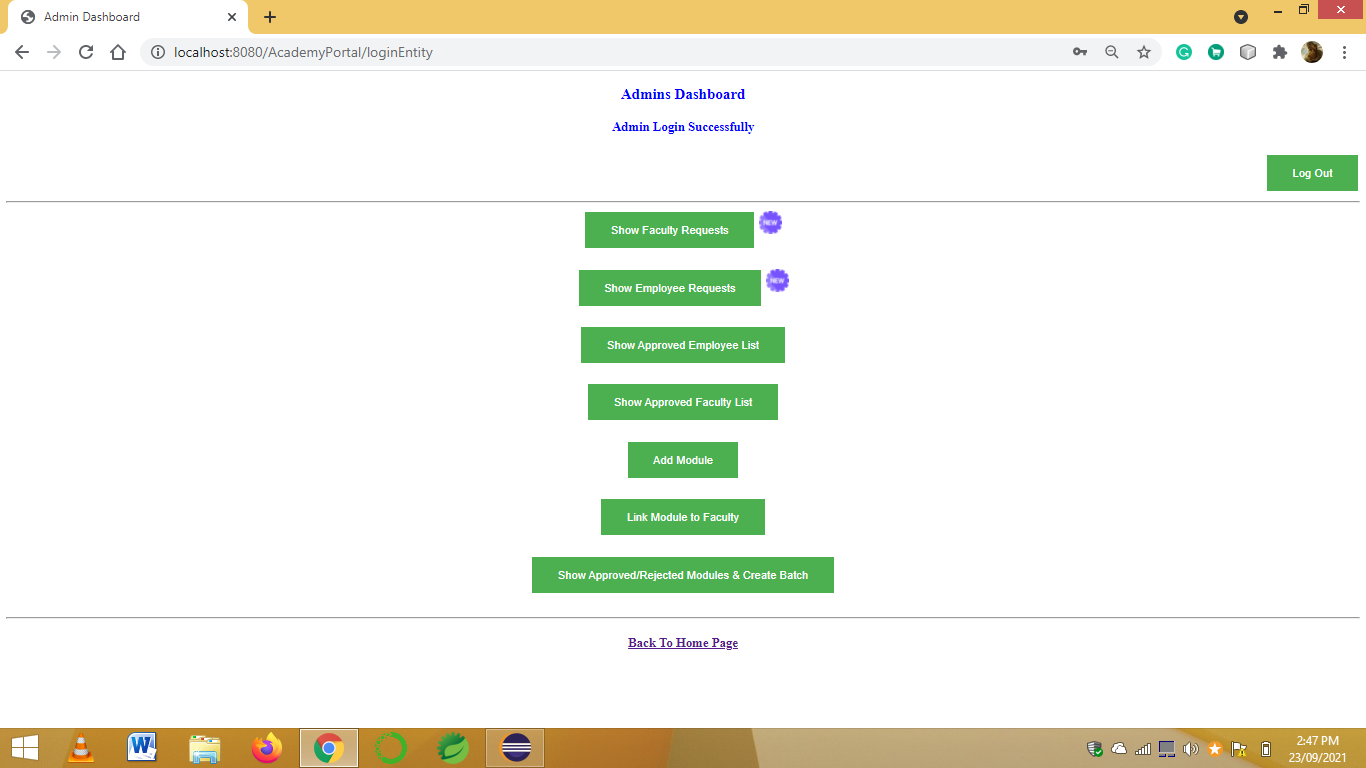Open Firefox from the taskbar

coord(267,748)
